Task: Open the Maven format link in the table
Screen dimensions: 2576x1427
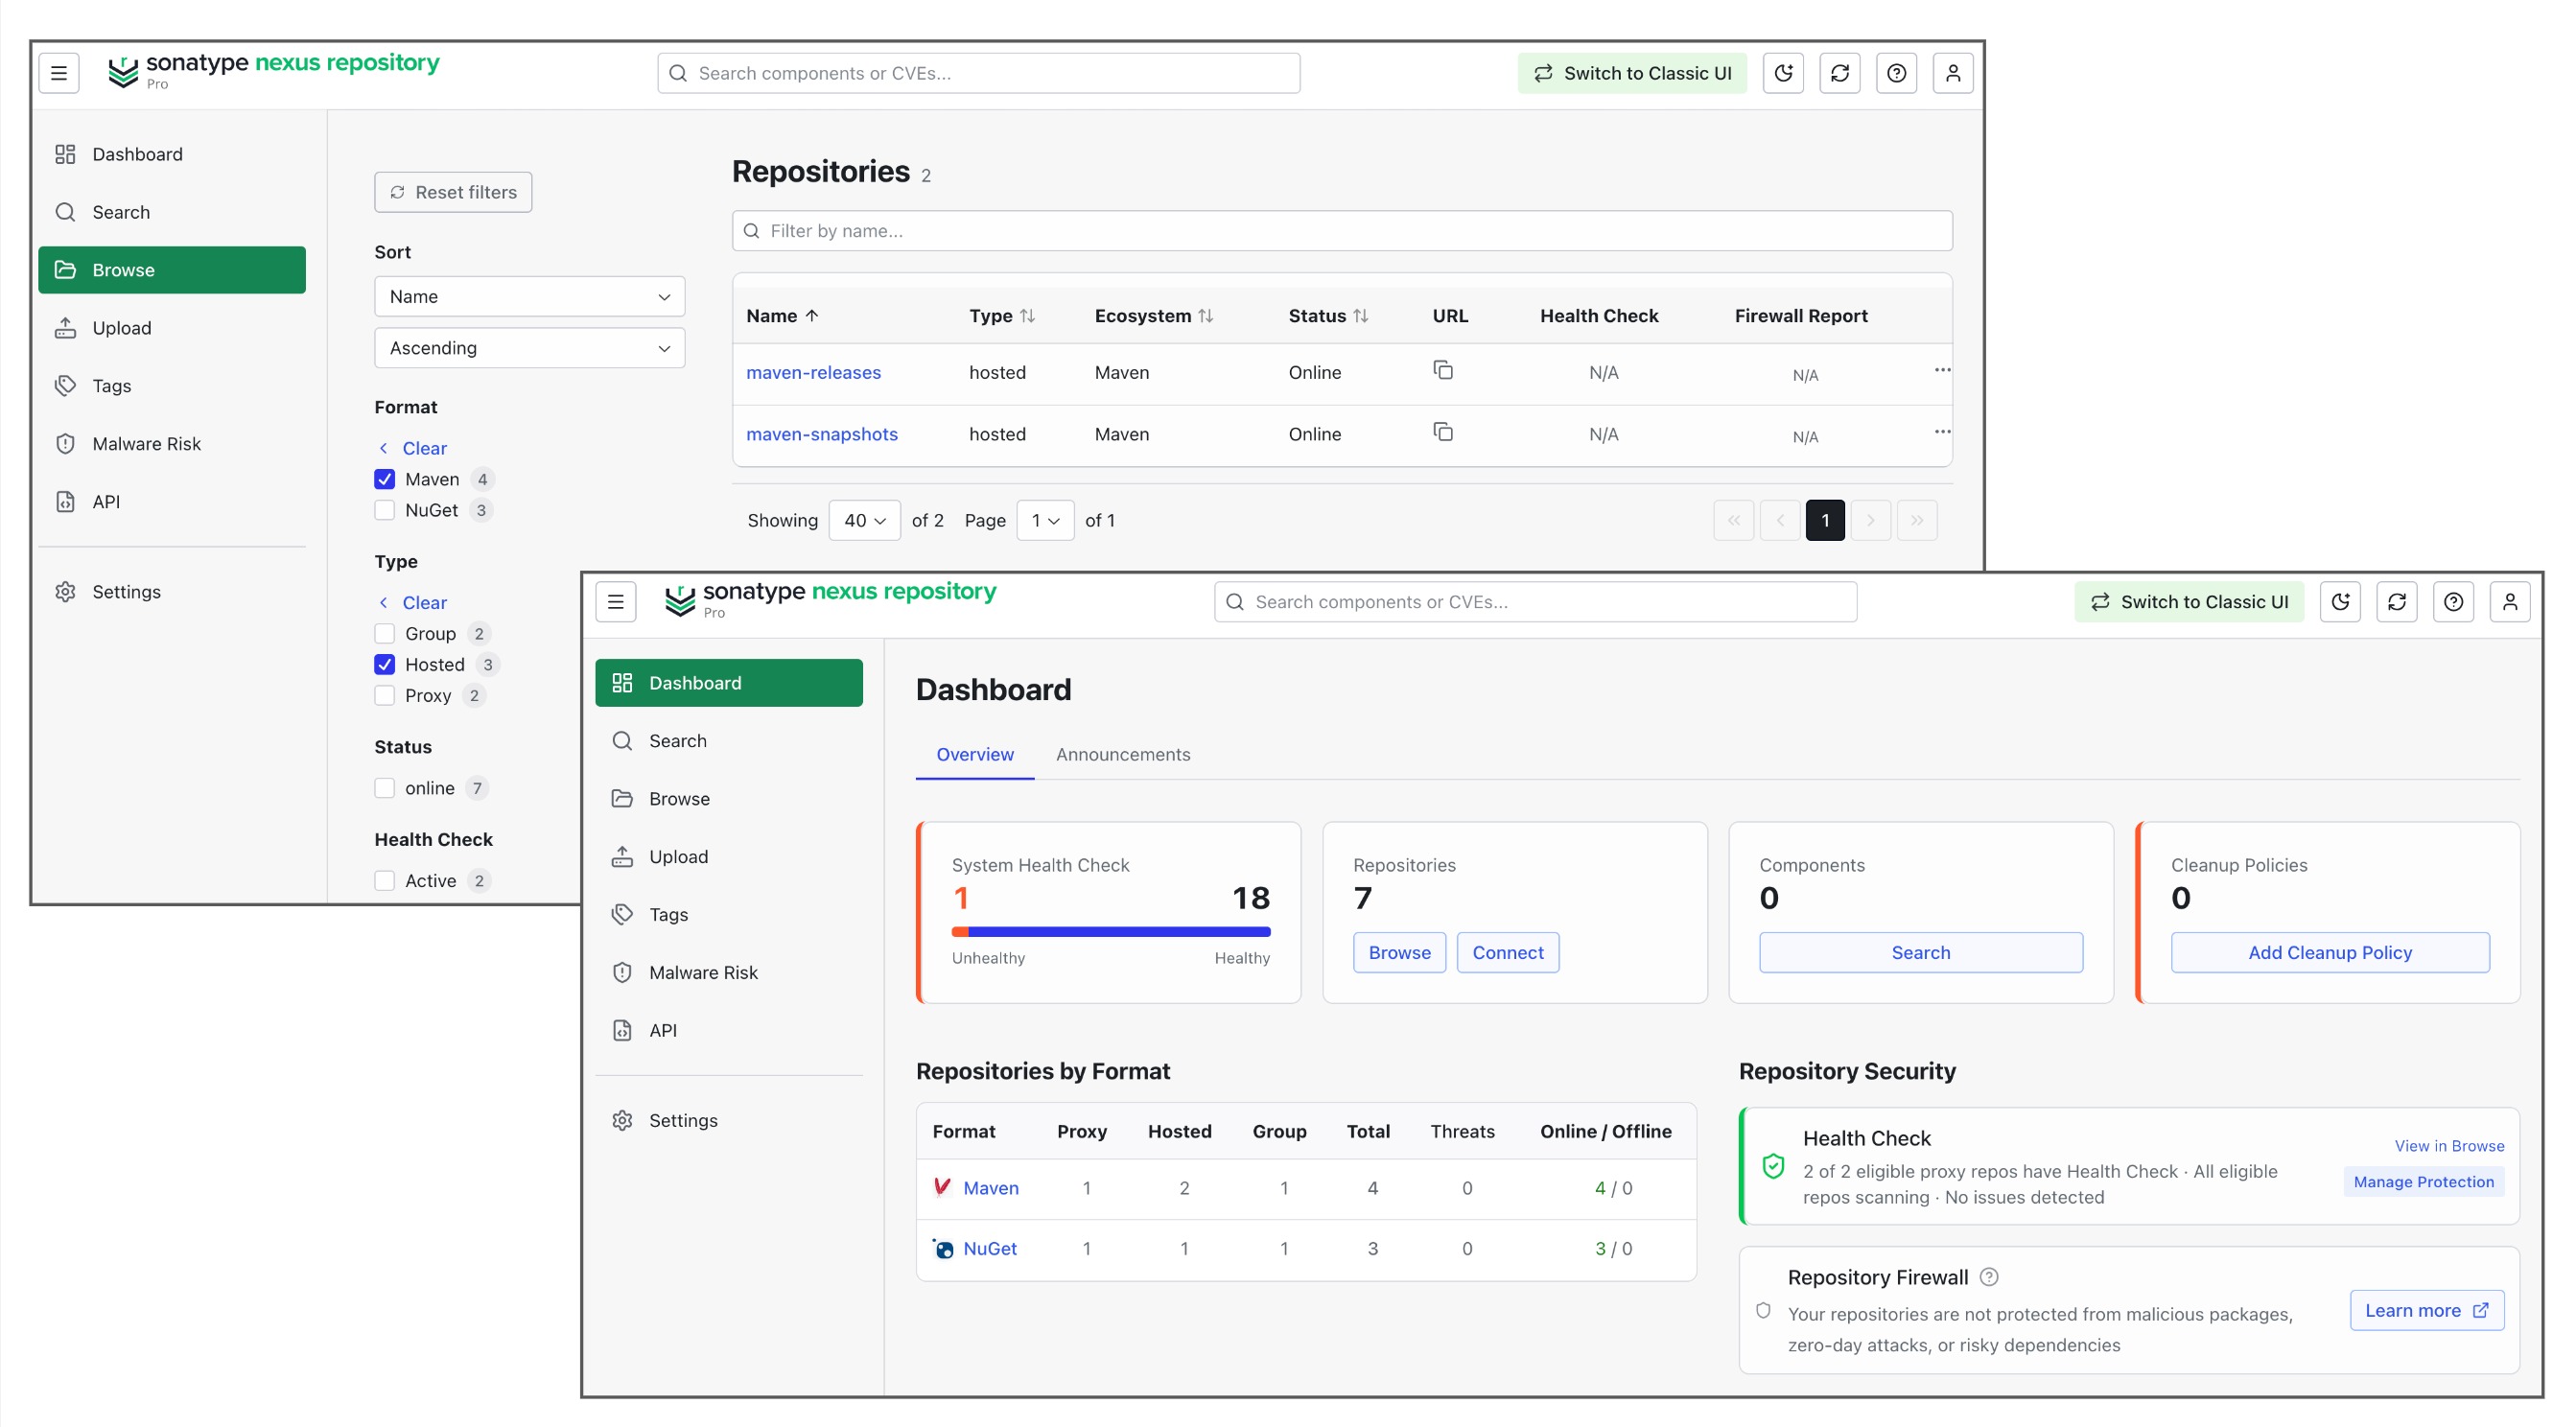Action: [991, 1188]
